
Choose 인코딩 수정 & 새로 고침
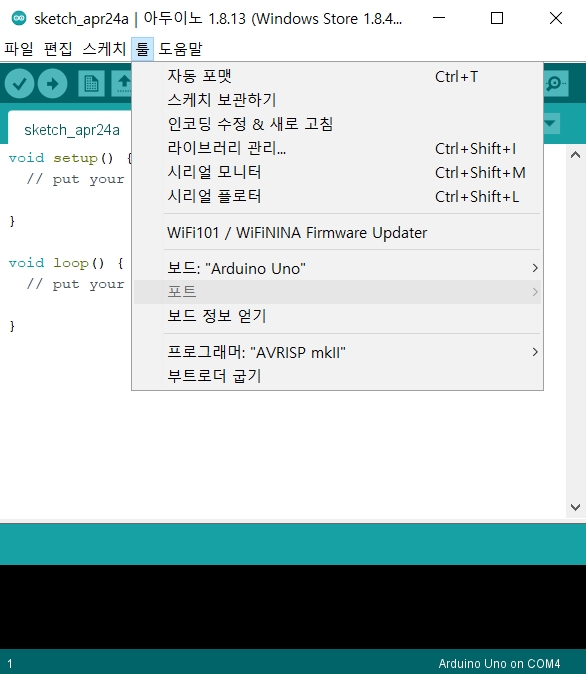tap(337, 124)
